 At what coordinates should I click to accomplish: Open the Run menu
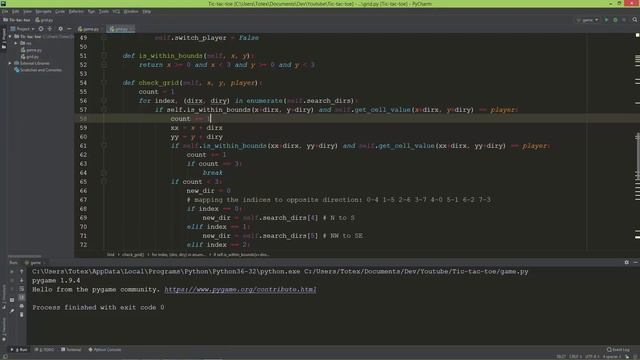(91, 11)
